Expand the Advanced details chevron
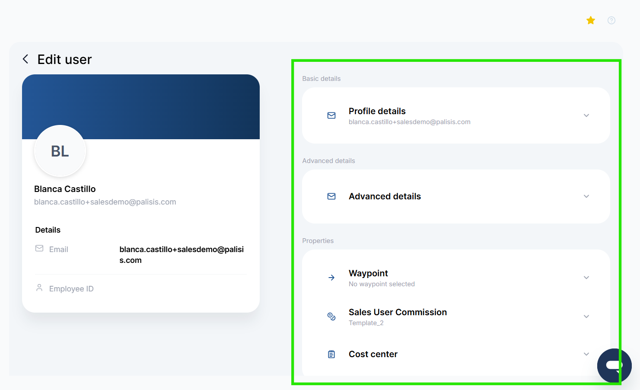The image size is (640, 390). tap(586, 196)
